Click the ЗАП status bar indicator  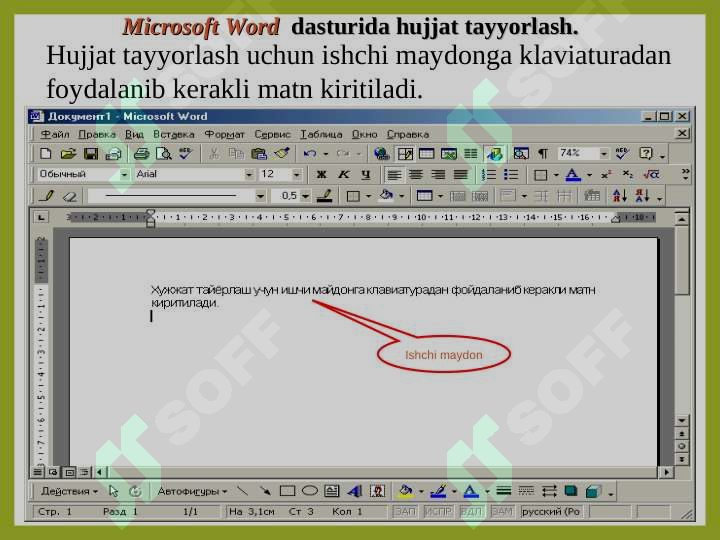click(x=405, y=512)
